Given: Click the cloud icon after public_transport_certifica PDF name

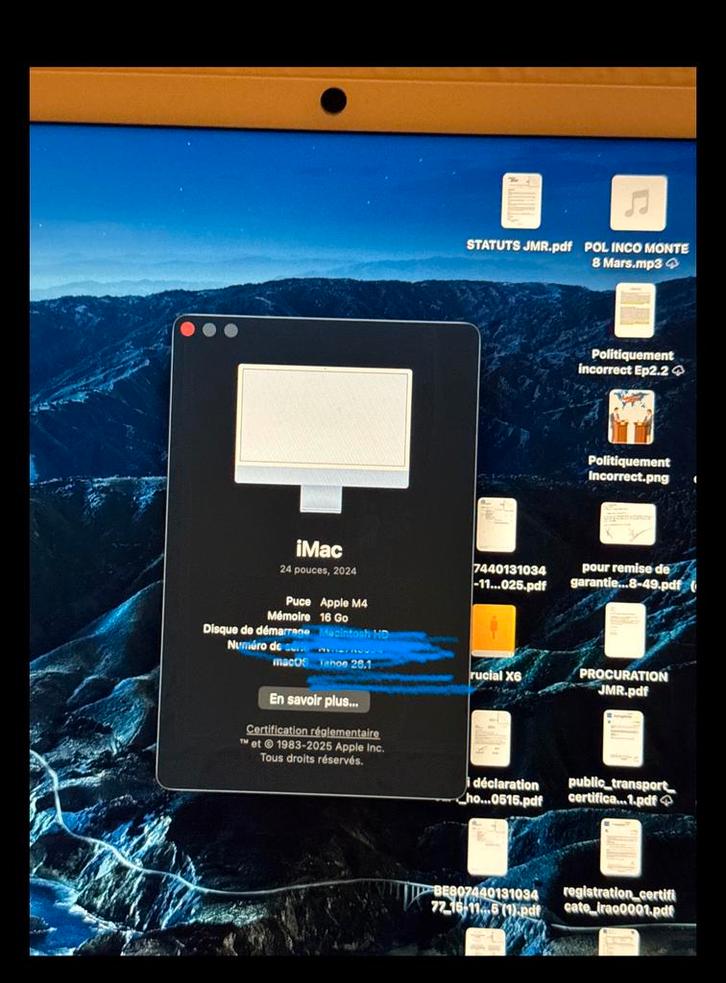Looking at the screenshot, I should (x=666, y=800).
